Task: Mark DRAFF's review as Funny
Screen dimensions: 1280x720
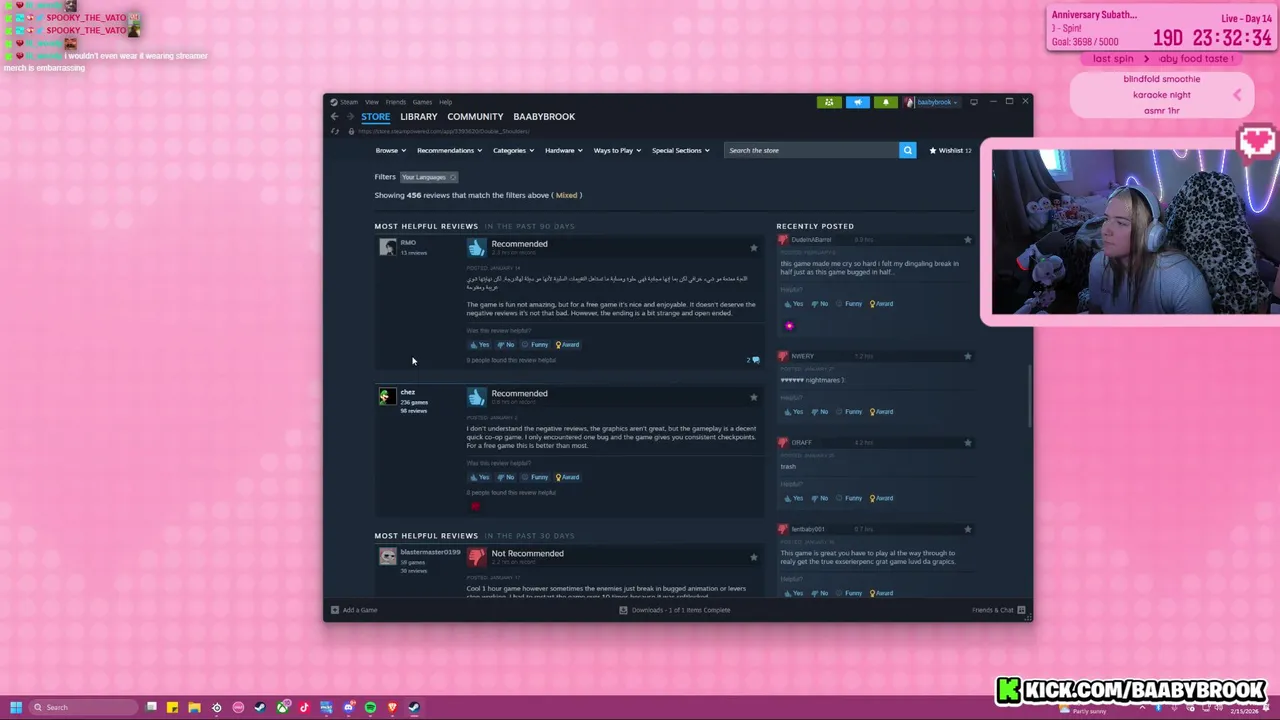Action: coord(849,498)
